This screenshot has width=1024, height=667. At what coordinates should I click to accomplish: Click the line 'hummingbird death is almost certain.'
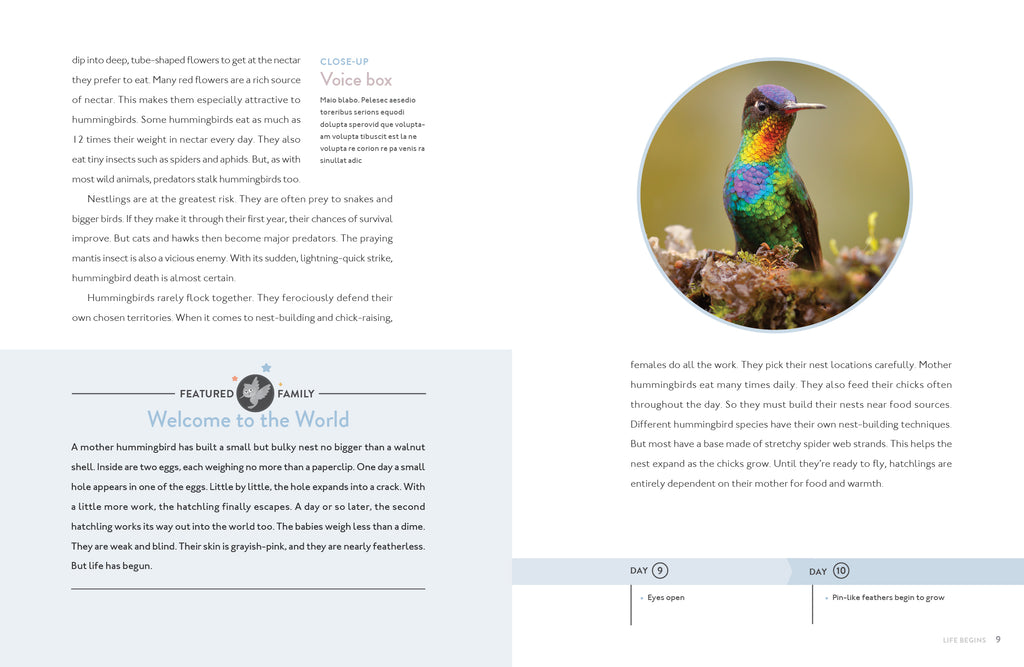pos(153,278)
